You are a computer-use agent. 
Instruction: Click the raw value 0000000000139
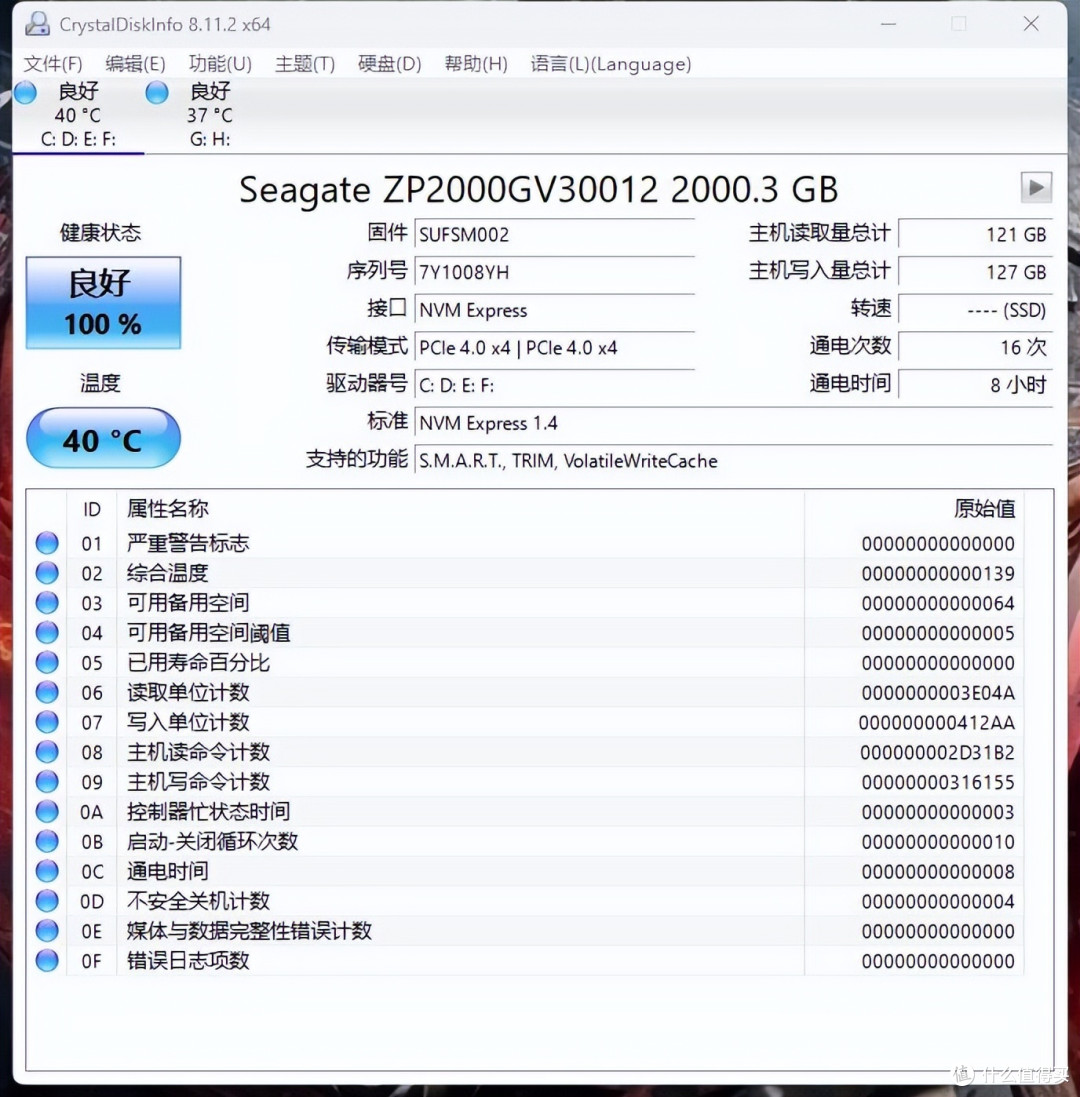tap(938, 574)
